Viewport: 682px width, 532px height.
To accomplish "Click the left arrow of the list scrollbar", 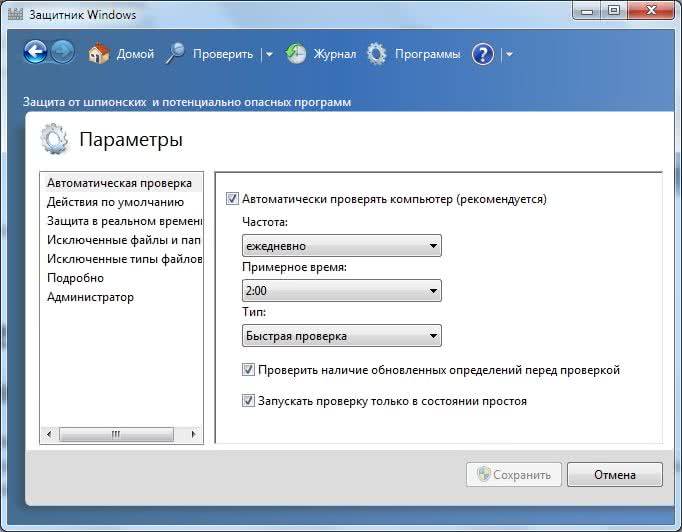I will [x=49, y=434].
